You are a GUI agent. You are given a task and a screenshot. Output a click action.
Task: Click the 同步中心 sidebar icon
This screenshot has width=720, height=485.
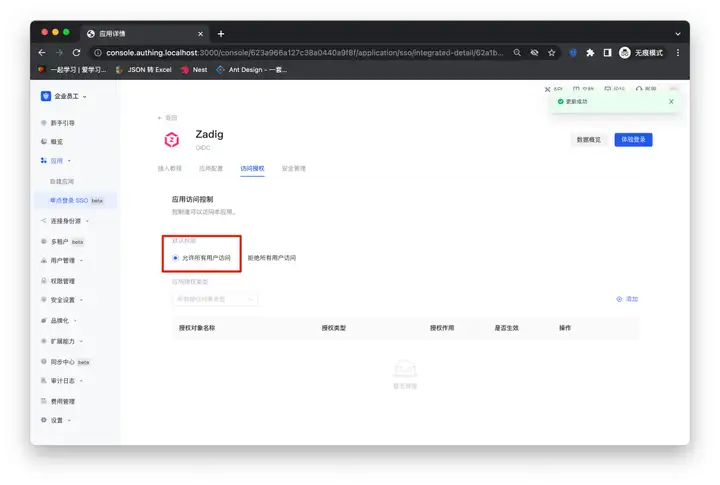(x=44, y=361)
